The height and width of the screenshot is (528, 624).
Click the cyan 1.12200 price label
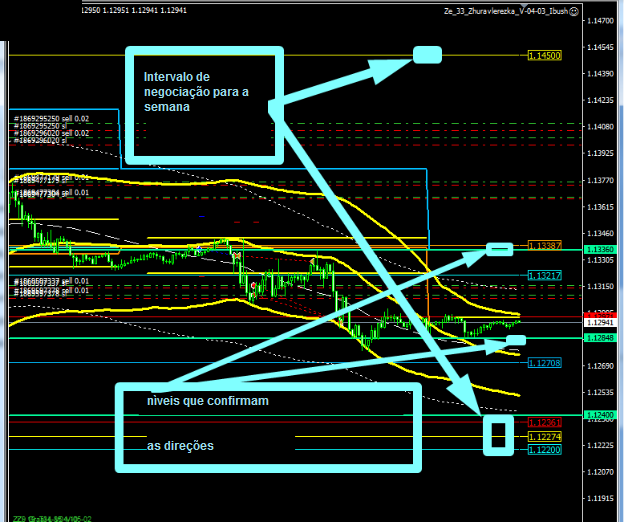544,450
